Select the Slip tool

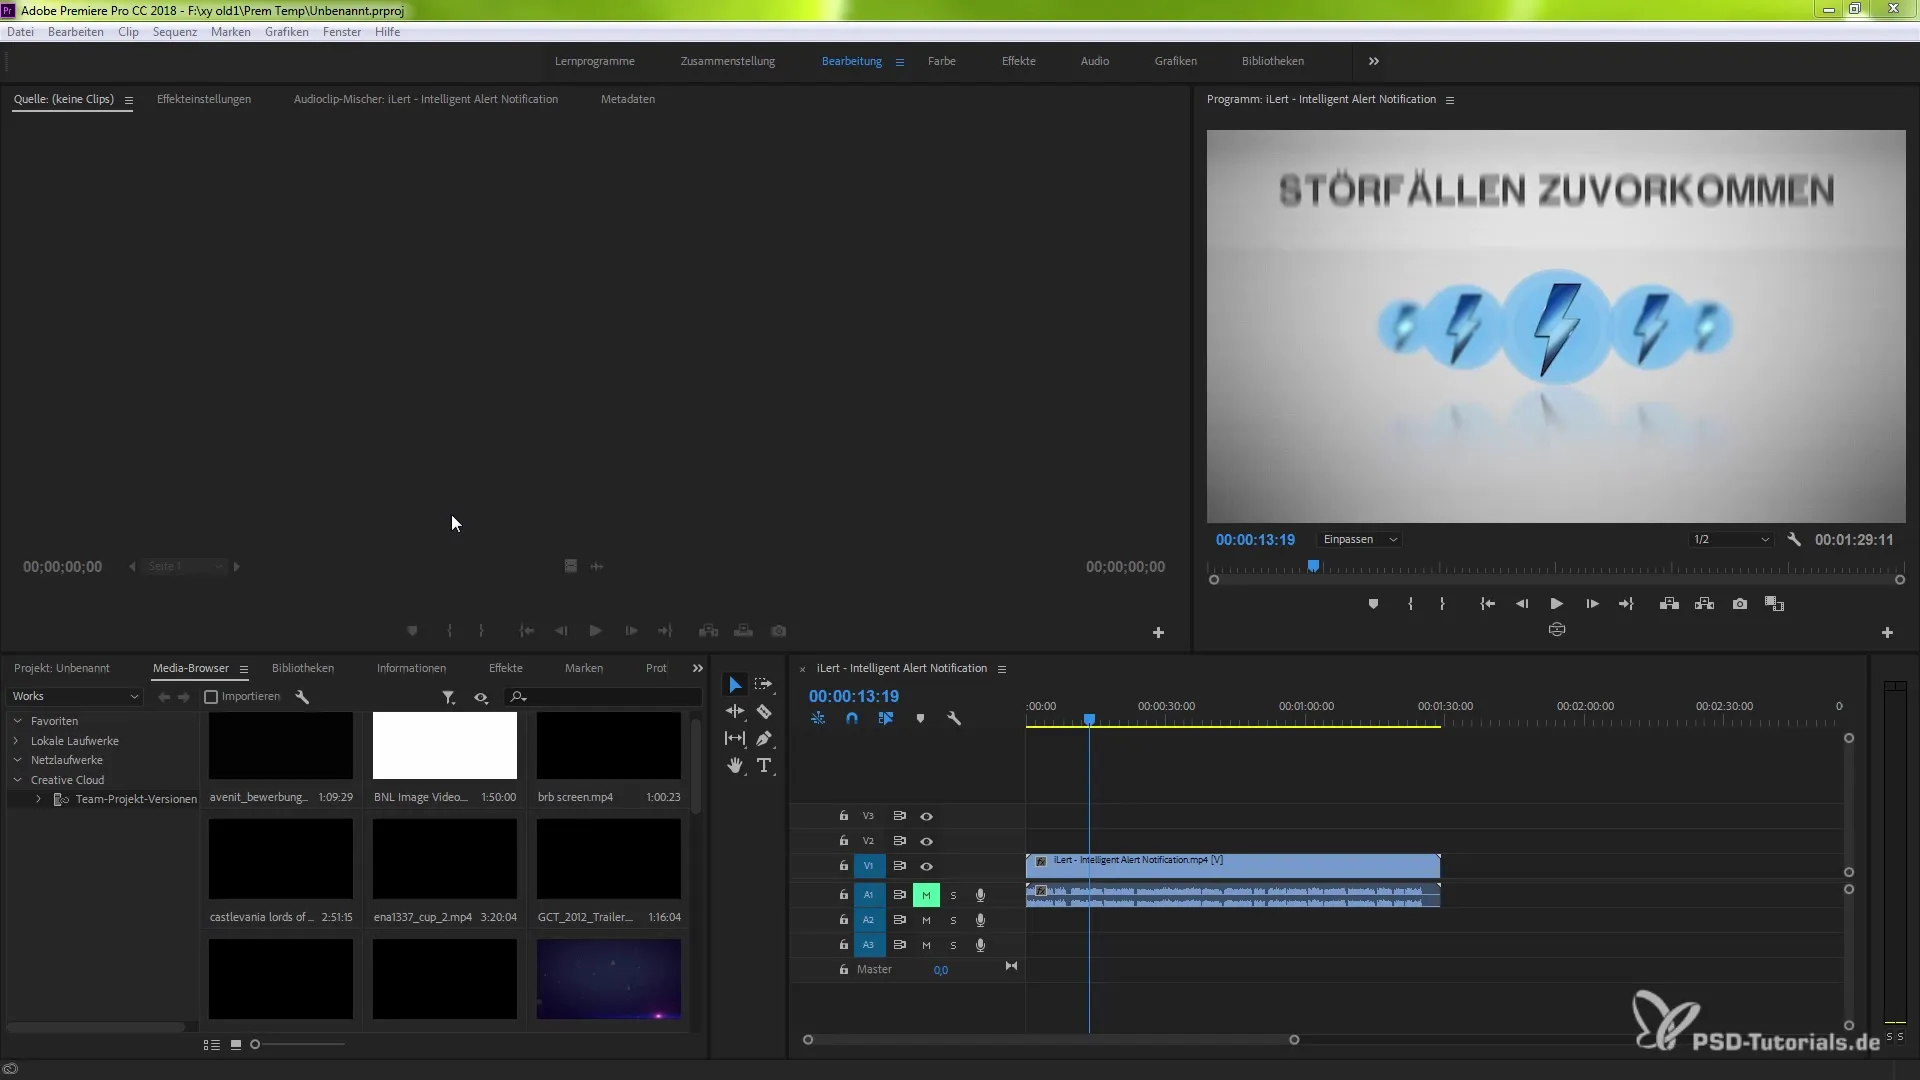coord(735,738)
